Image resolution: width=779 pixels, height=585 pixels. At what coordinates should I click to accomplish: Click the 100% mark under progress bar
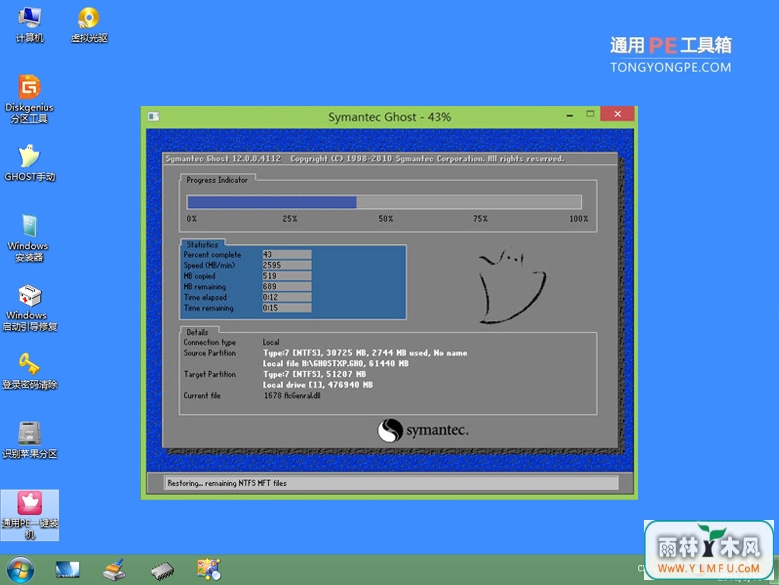coord(579,219)
